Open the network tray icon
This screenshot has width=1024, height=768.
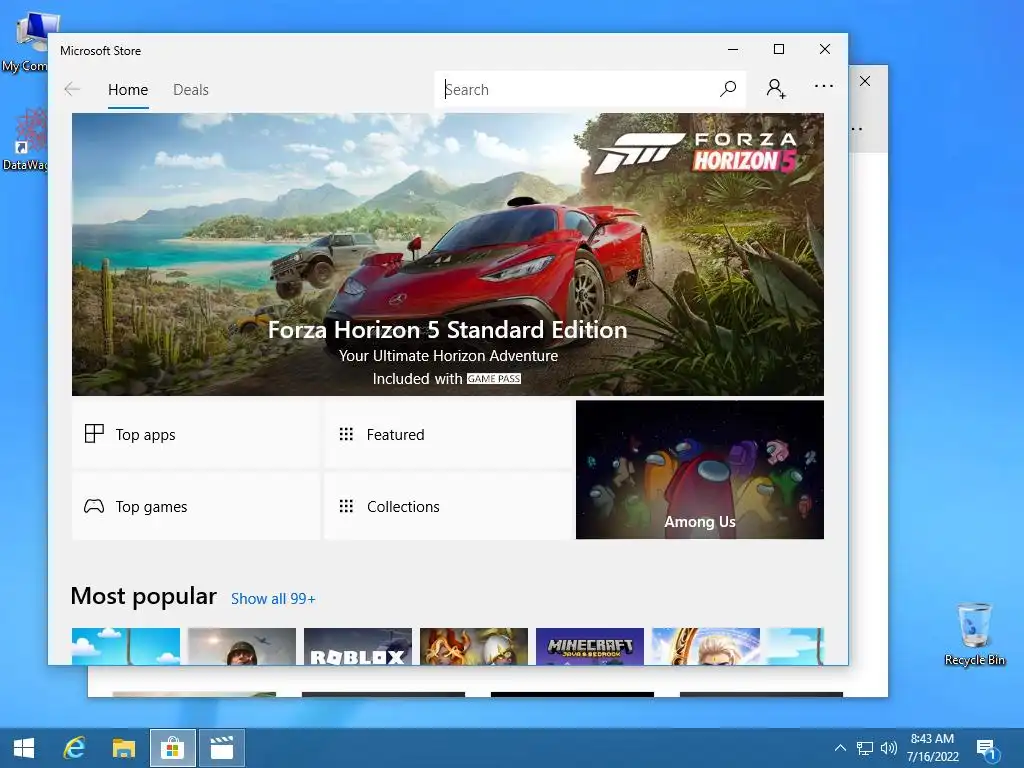click(x=865, y=748)
